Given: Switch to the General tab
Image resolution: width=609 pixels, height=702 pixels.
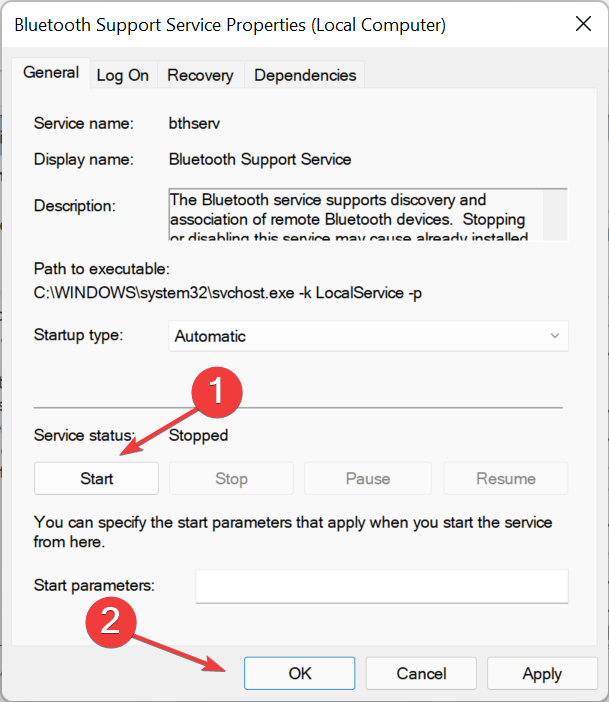Looking at the screenshot, I should coord(51,73).
